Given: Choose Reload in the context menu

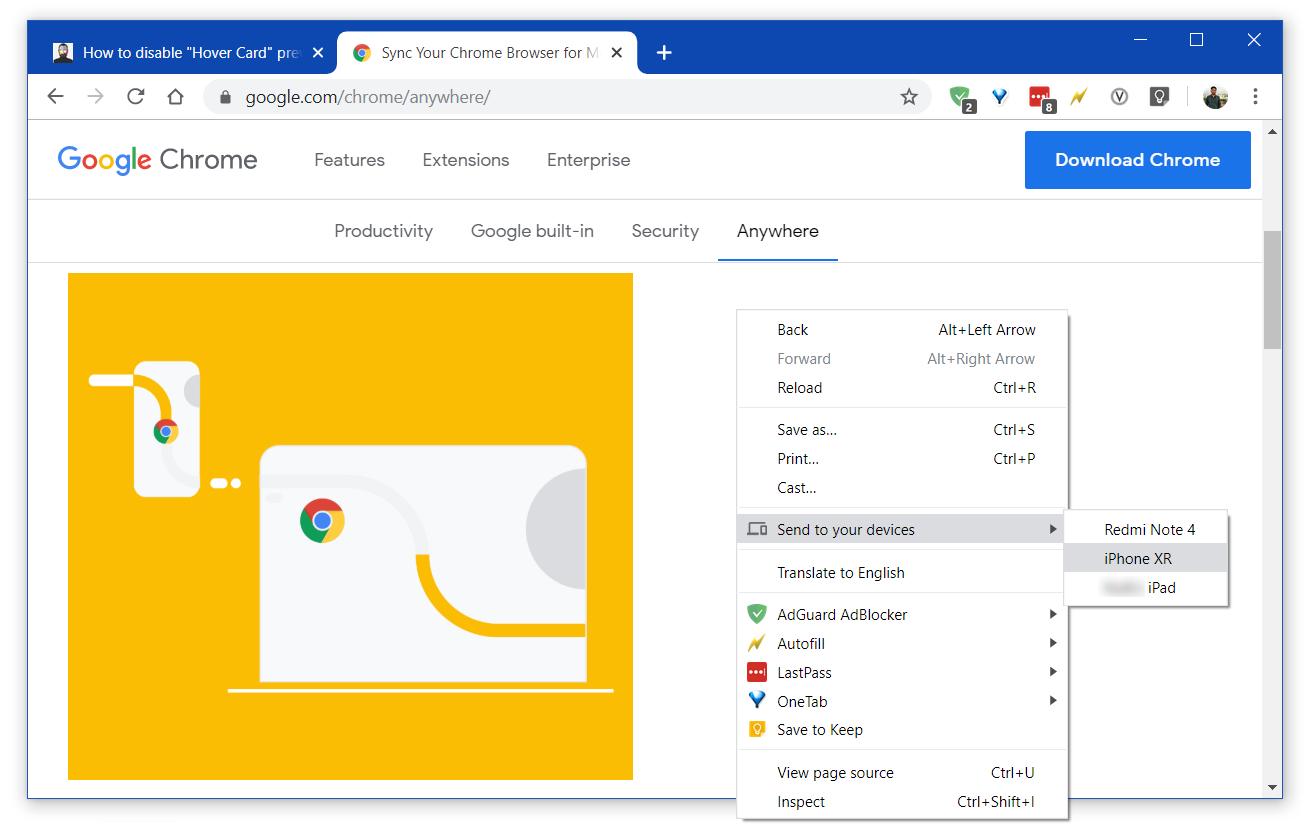Looking at the screenshot, I should pos(902,388).
